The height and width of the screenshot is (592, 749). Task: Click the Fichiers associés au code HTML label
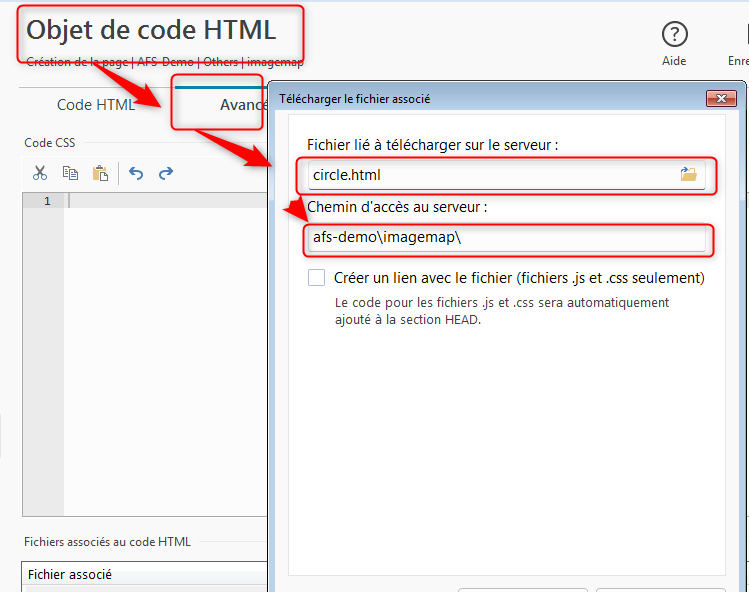point(107,542)
